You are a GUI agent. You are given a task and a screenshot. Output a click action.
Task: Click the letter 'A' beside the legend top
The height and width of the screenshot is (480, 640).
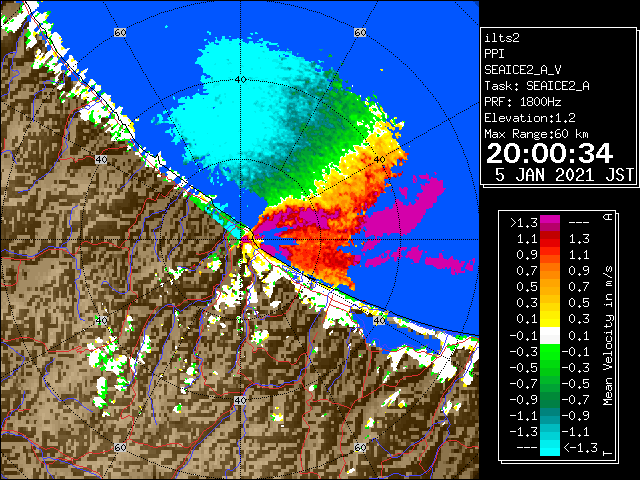point(608,217)
